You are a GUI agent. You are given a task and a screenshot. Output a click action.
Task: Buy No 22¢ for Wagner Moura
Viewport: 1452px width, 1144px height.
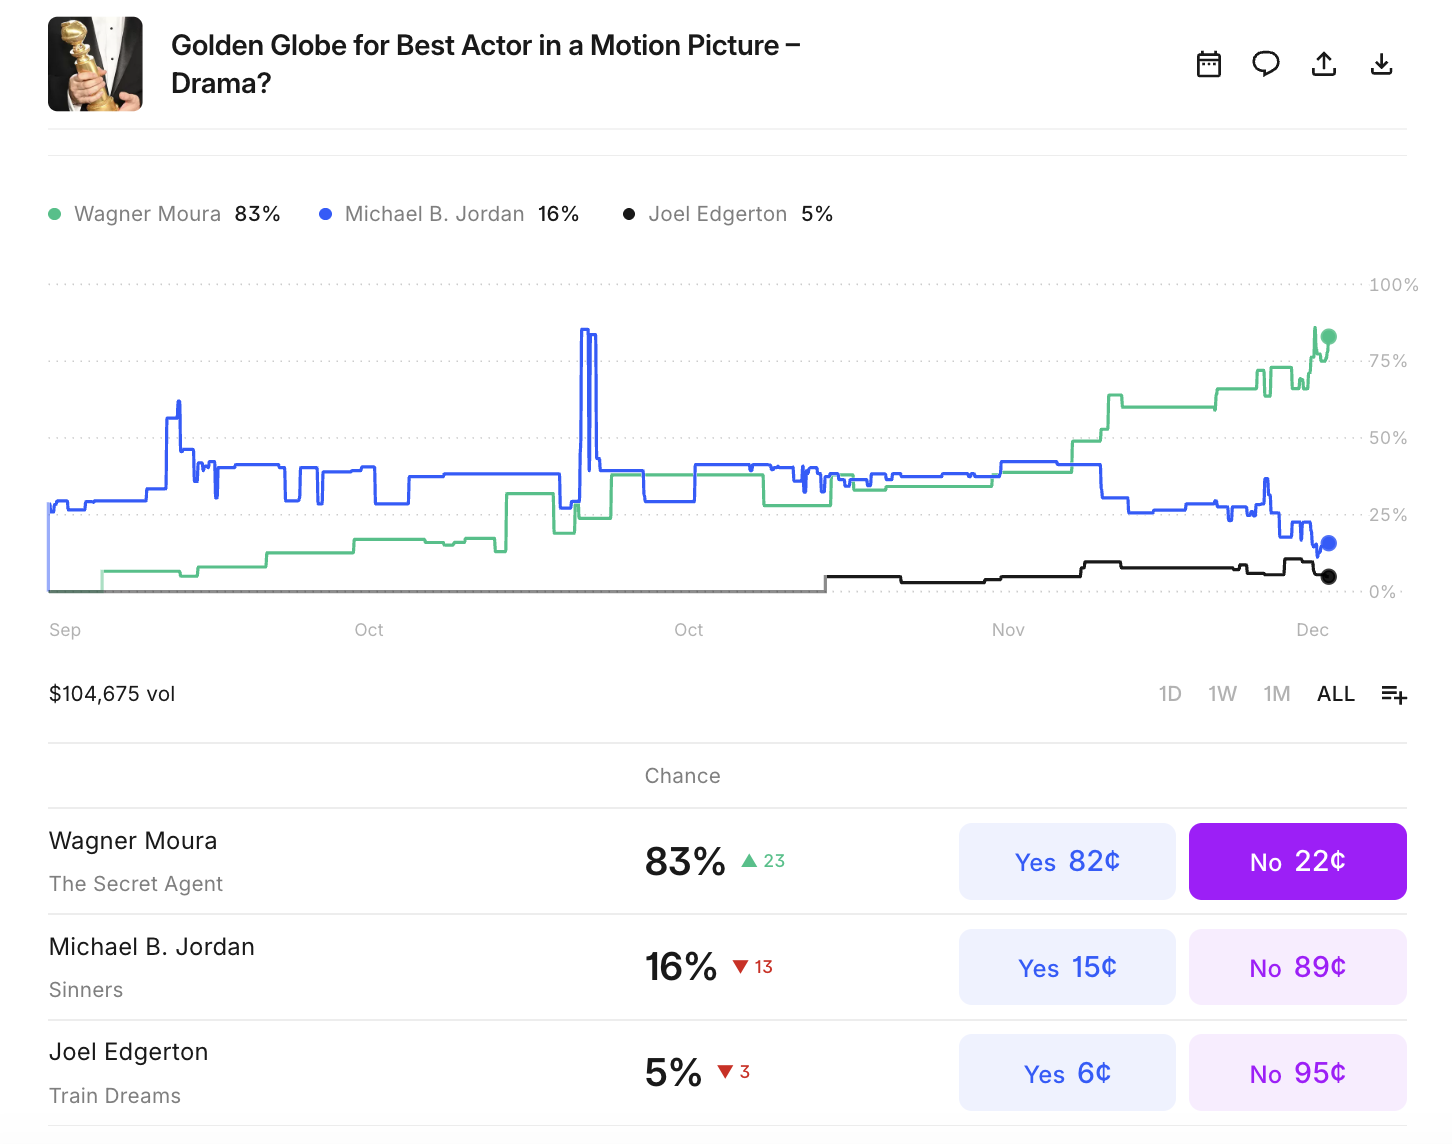pos(1297,861)
